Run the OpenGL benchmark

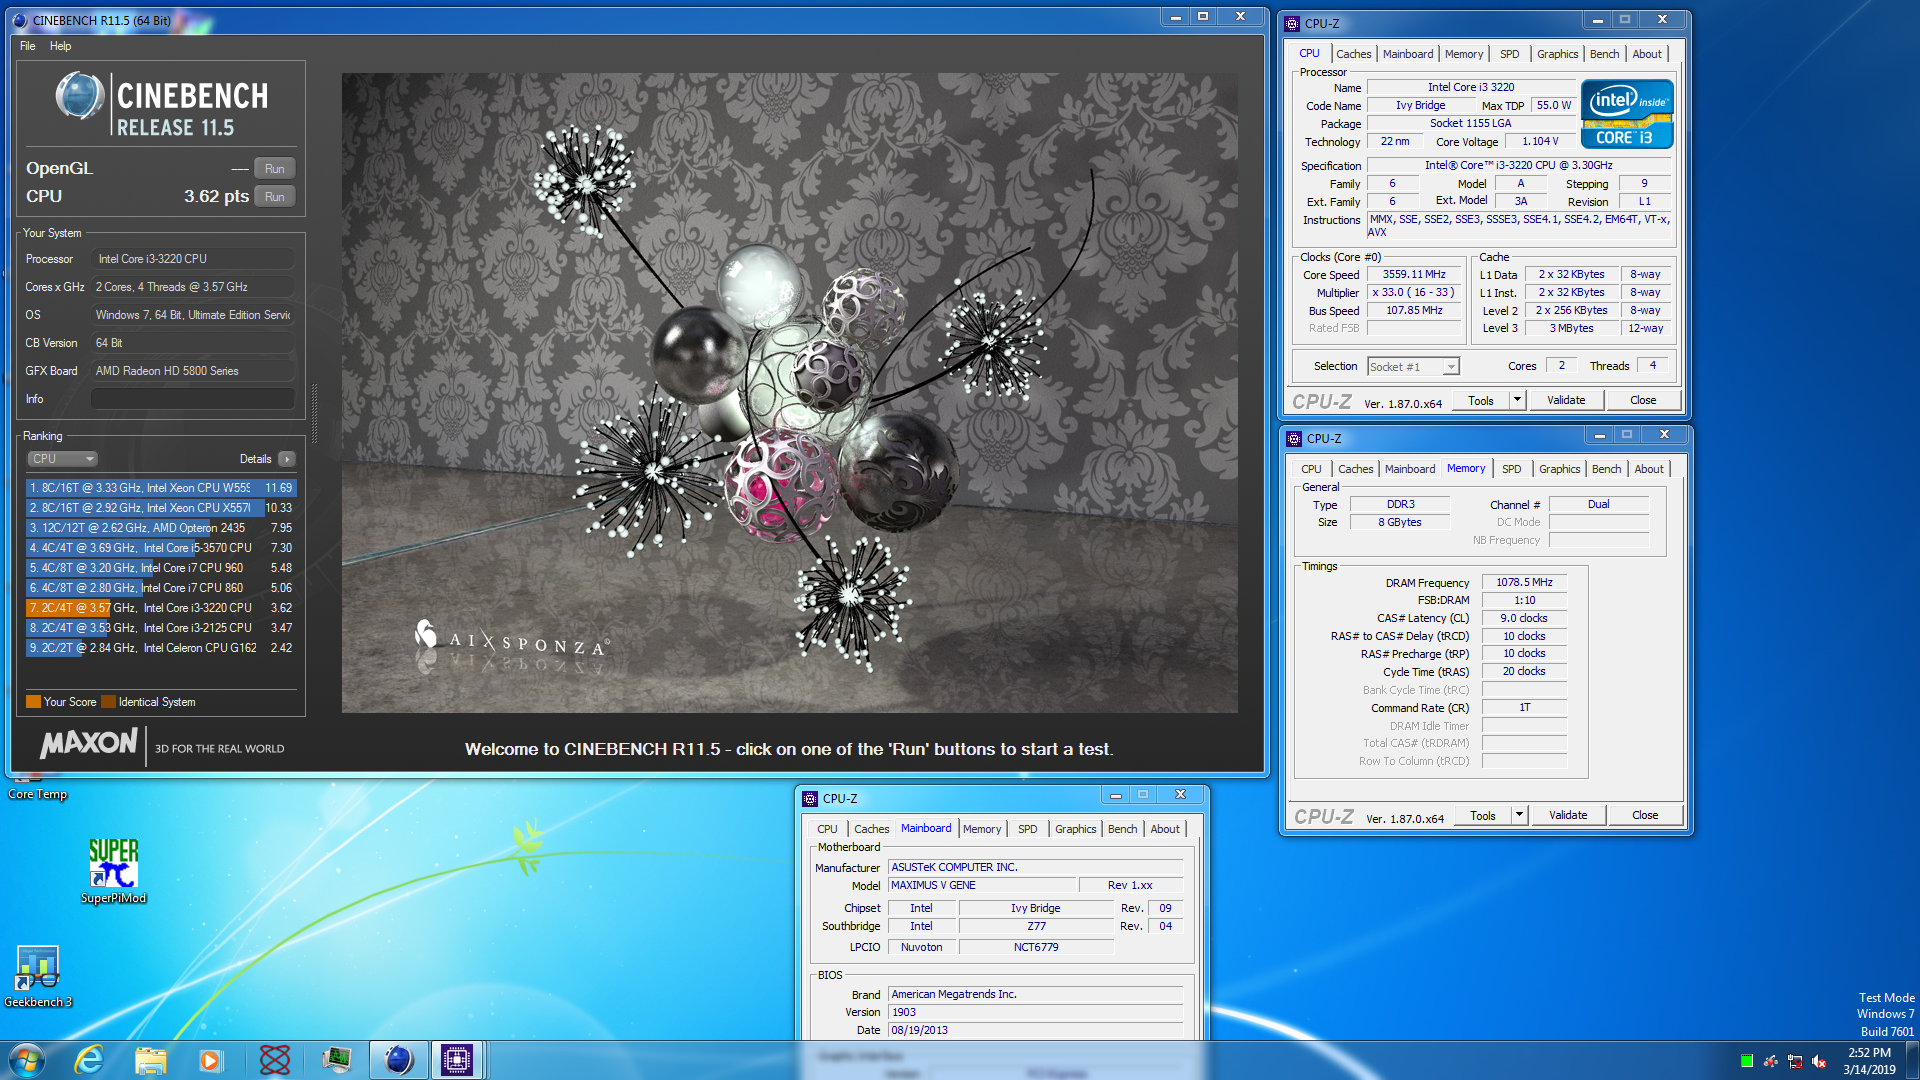[275, 169]
